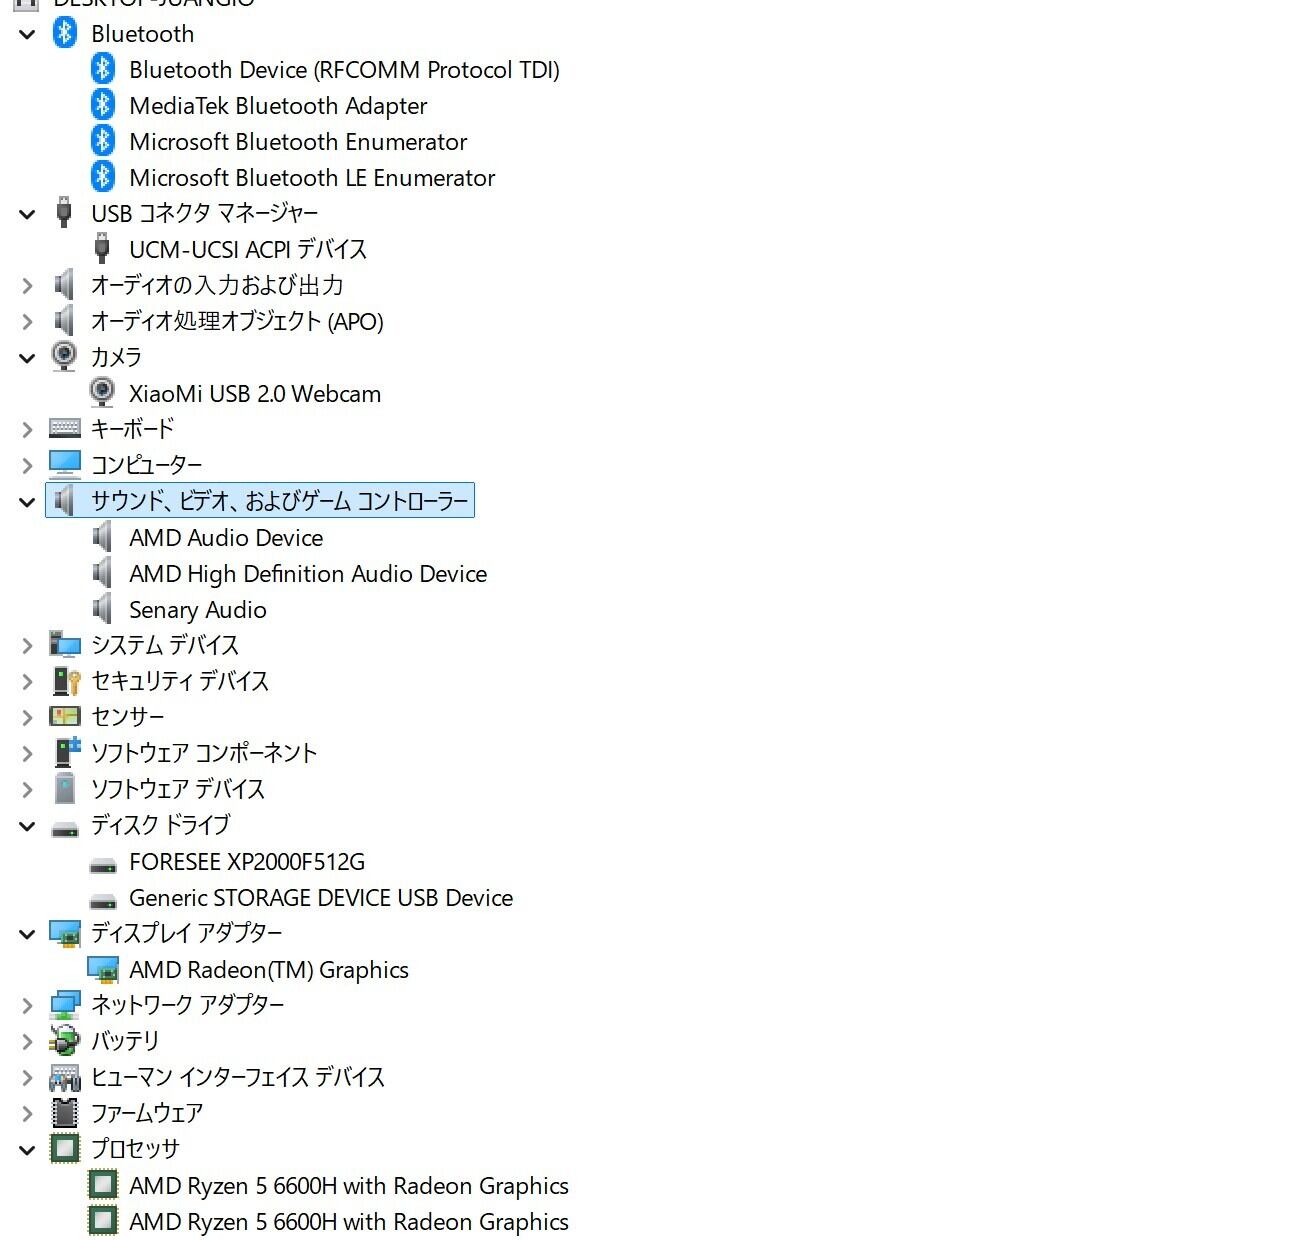Click the "Senary Audio" label
Viewport: 1312px width, 1240px height.
[198, 610]
